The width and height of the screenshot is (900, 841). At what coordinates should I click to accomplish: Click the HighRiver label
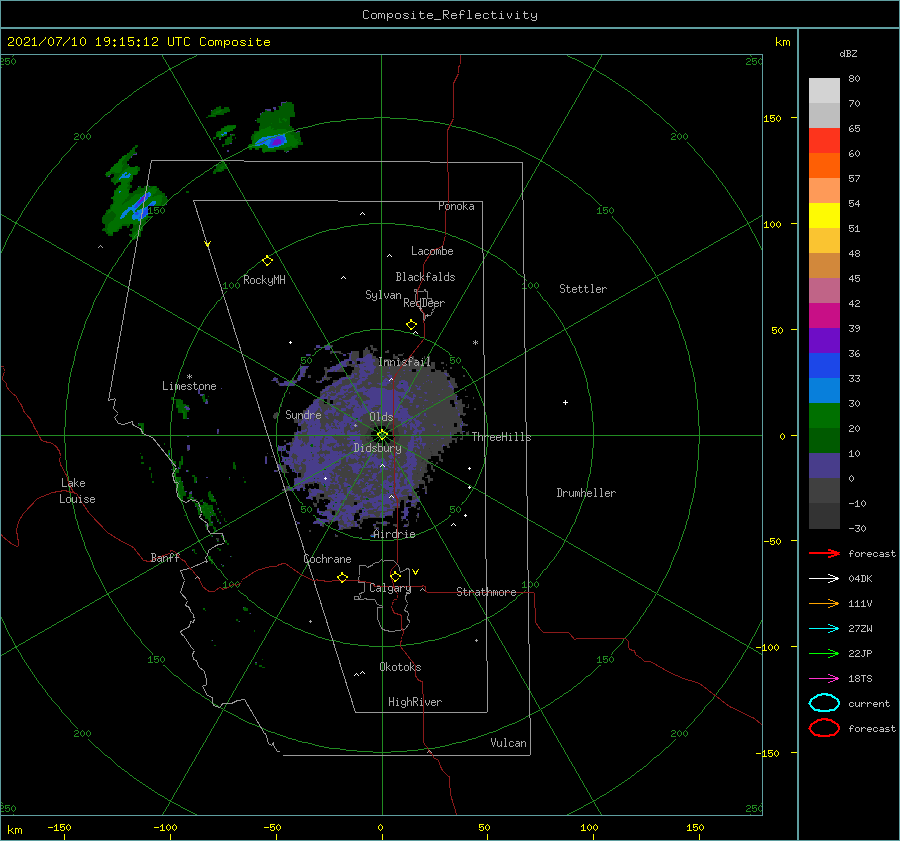coord(415,702)
